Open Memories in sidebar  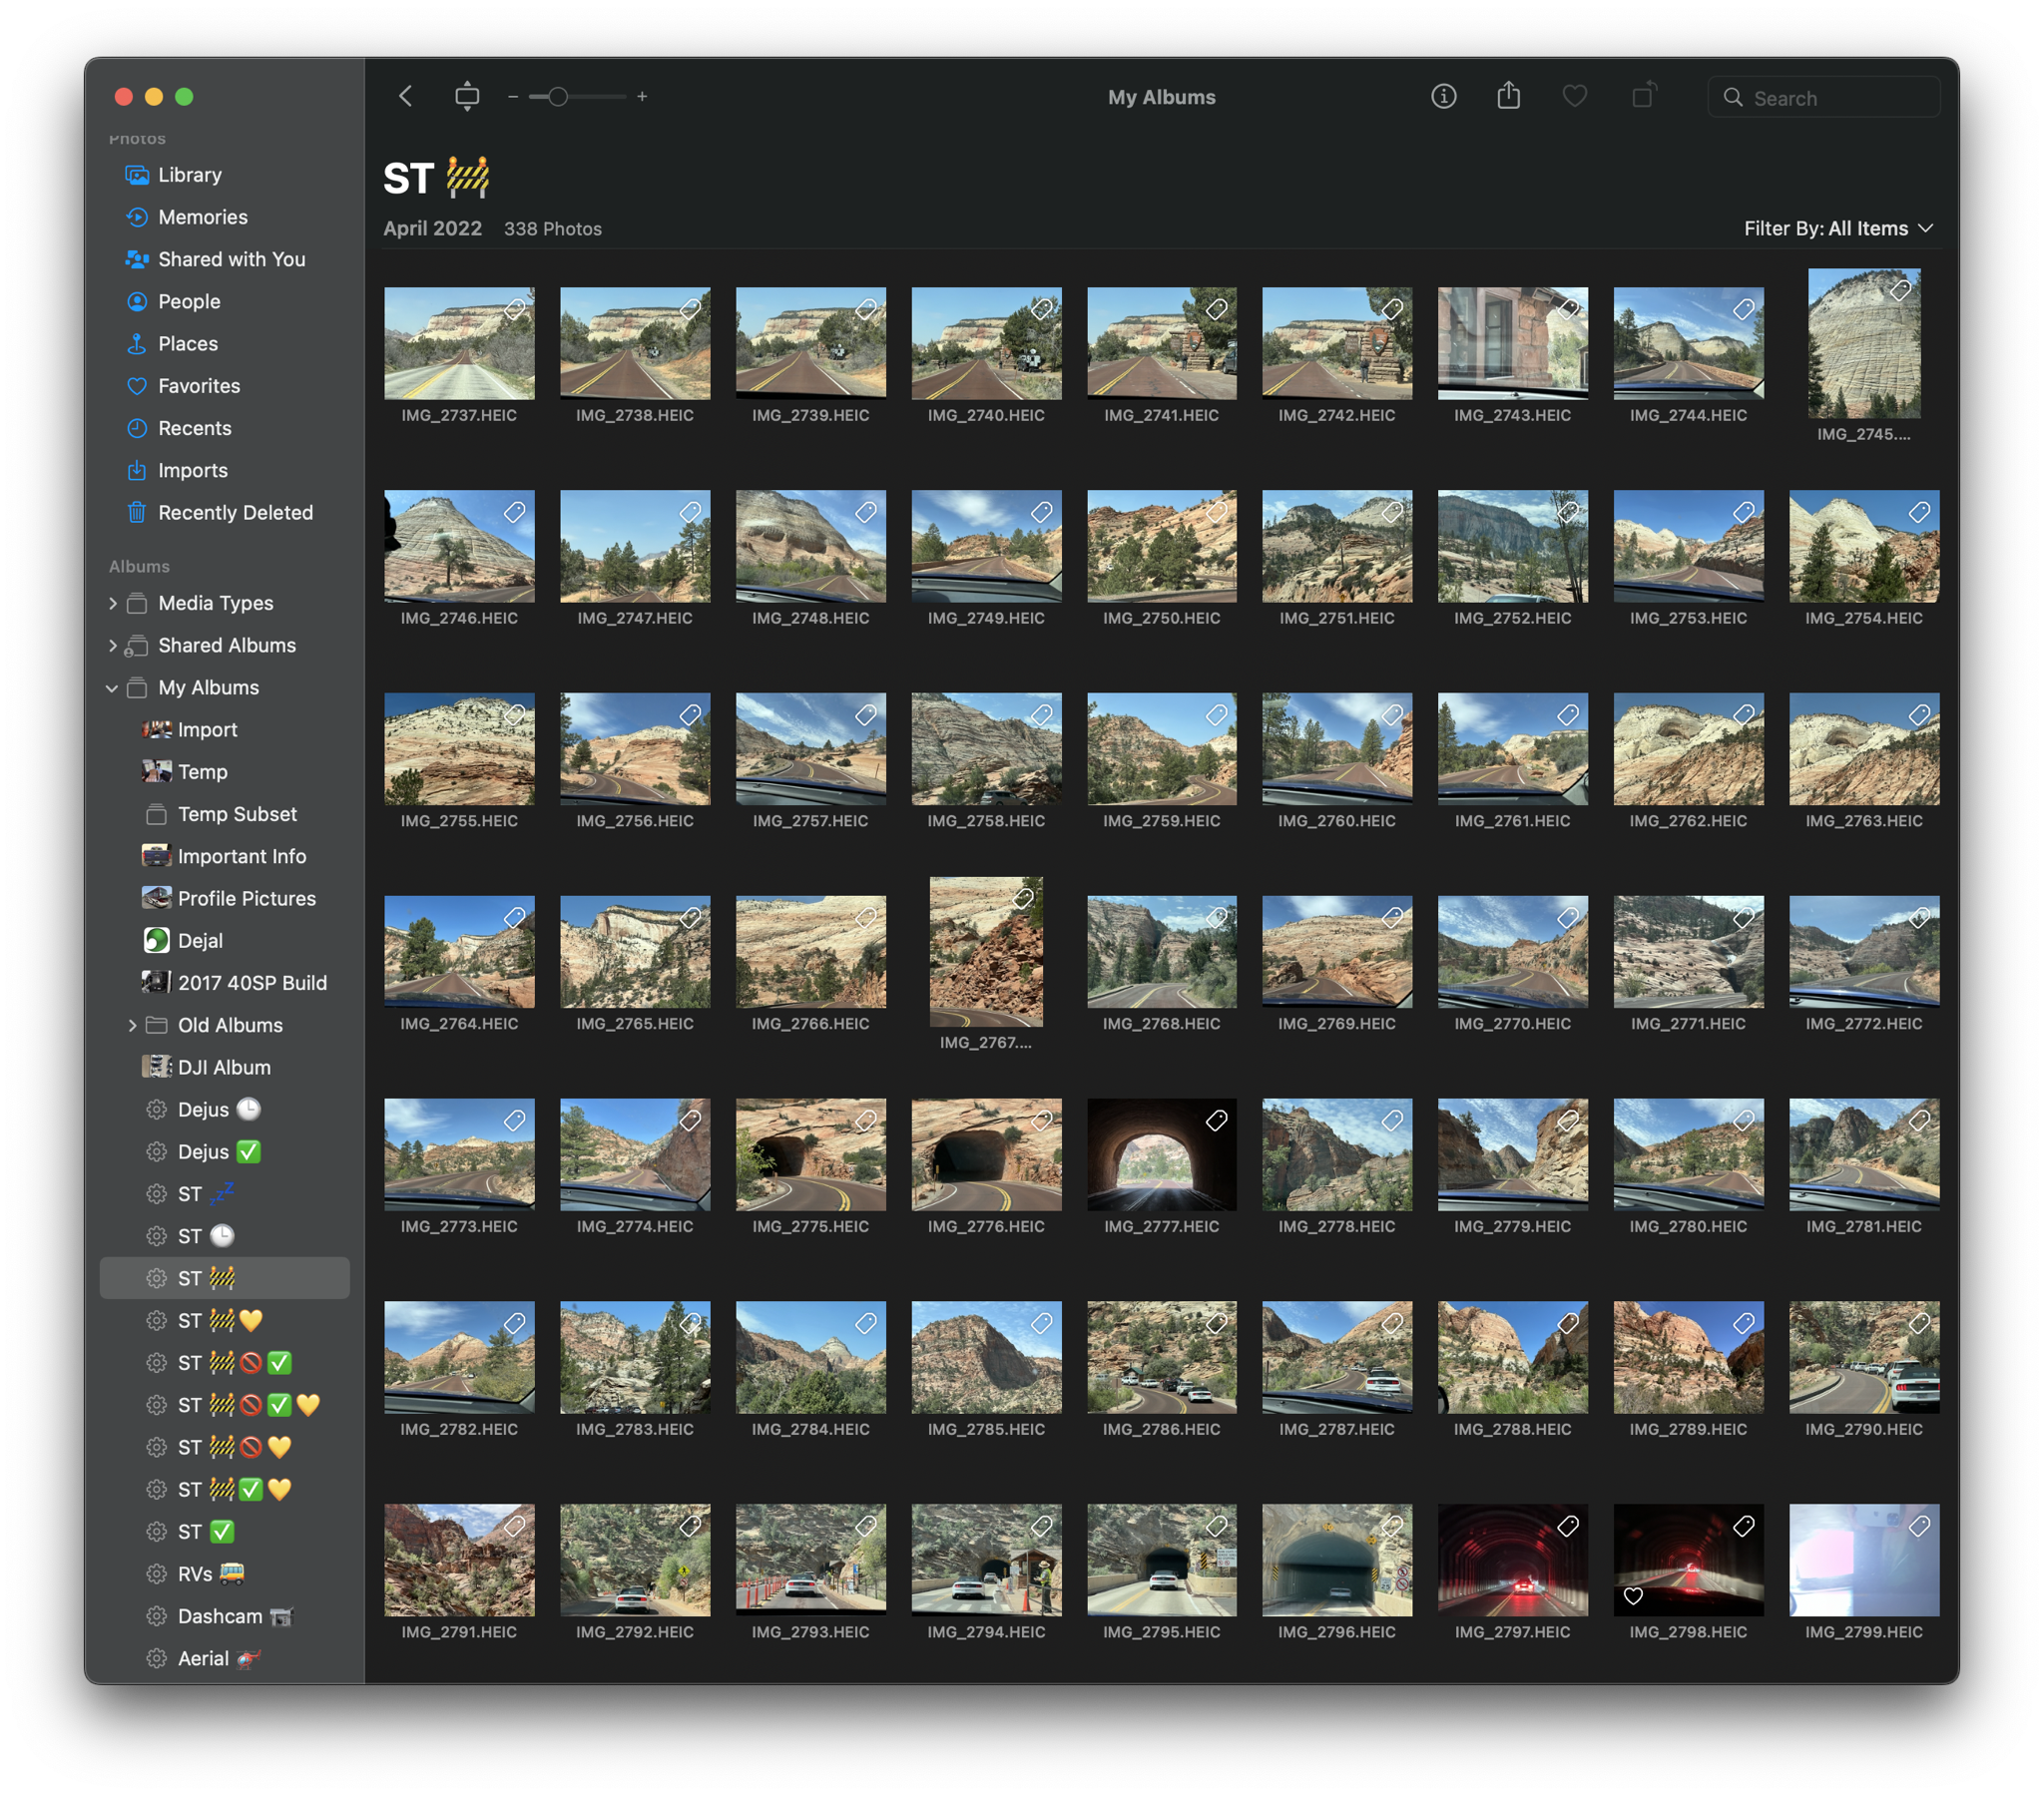tap(225, 217)
